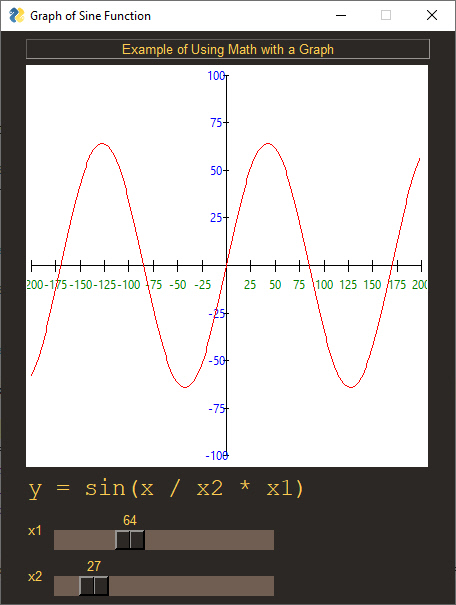Click the x2 slider track left of handle
This screenshot has height=605, width=456.
(x=66, y=586)
